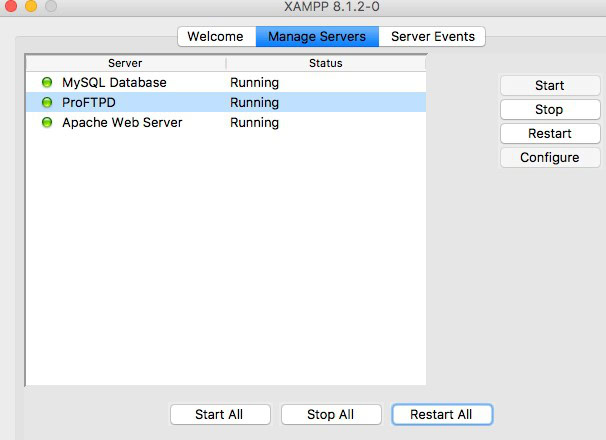The height and width of the screenshot is (440, 606).
Task: Open Configure for the selected server
Action: (550, 157)
